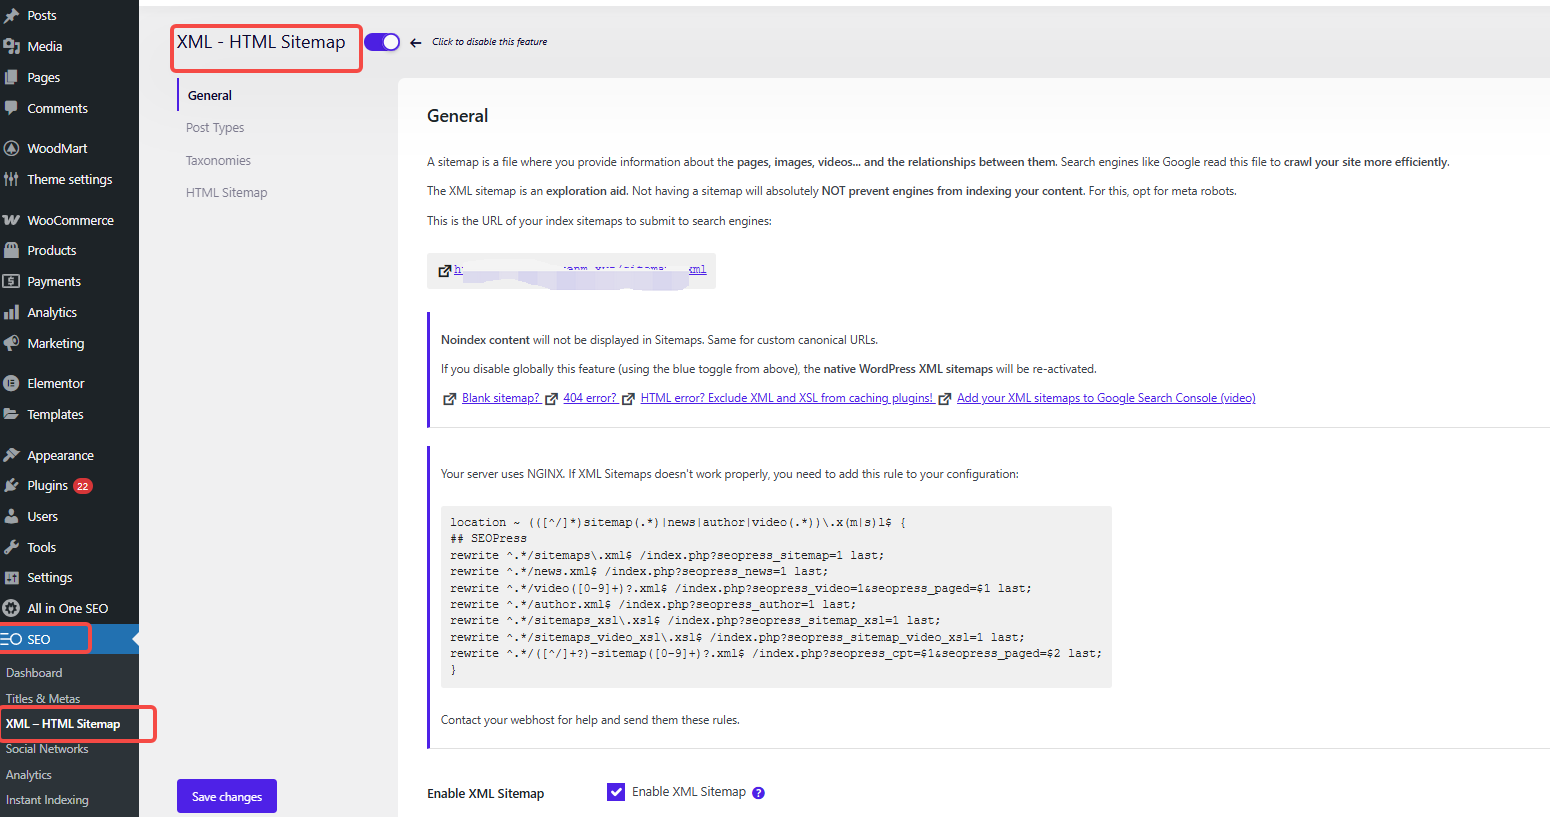Screen dimensions: 1550x817
Task: Click the Marketing megaphone icon
Action: 11,343
